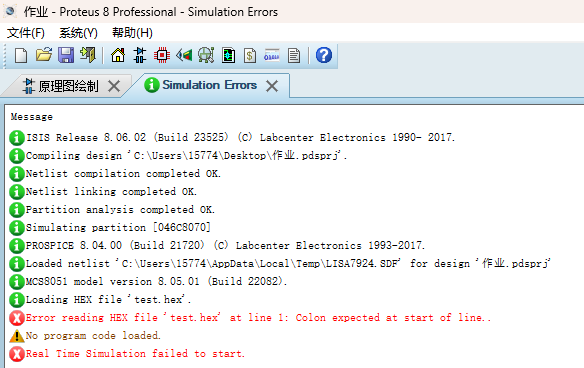The width and height of the screenshot is (584, 368).
Task: Open the 系统(Y) menu
Action: [x=78, y=33]
